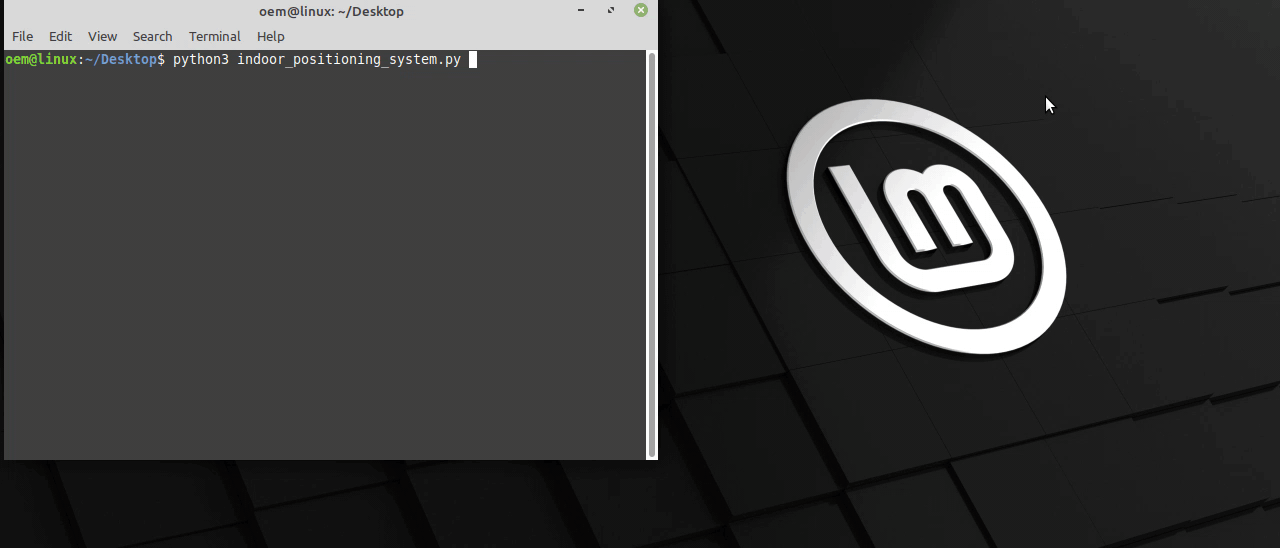Image resolution: width=1280 pixels, height=548 pixels.
Task: Open the Help menu
Action: [x=270, y=36]
